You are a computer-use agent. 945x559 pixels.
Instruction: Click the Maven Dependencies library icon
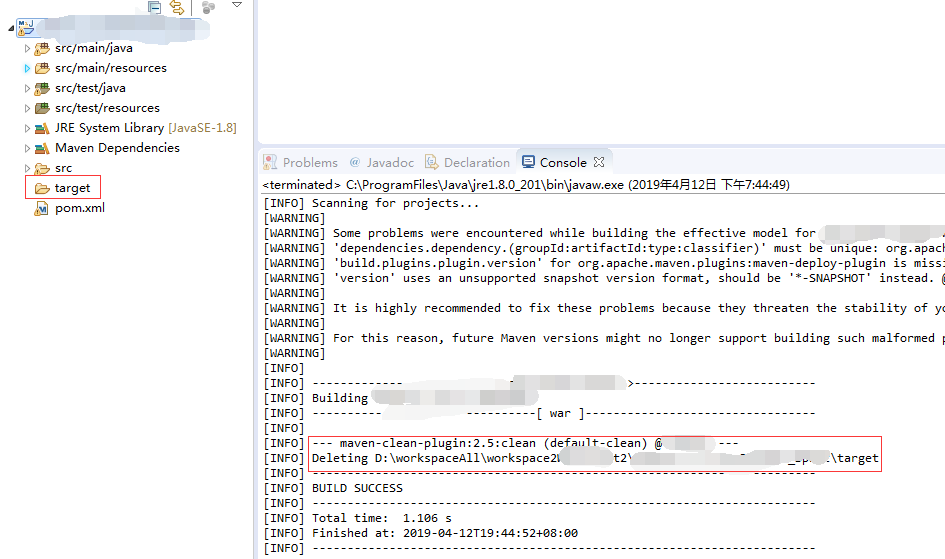pos(42,148)
